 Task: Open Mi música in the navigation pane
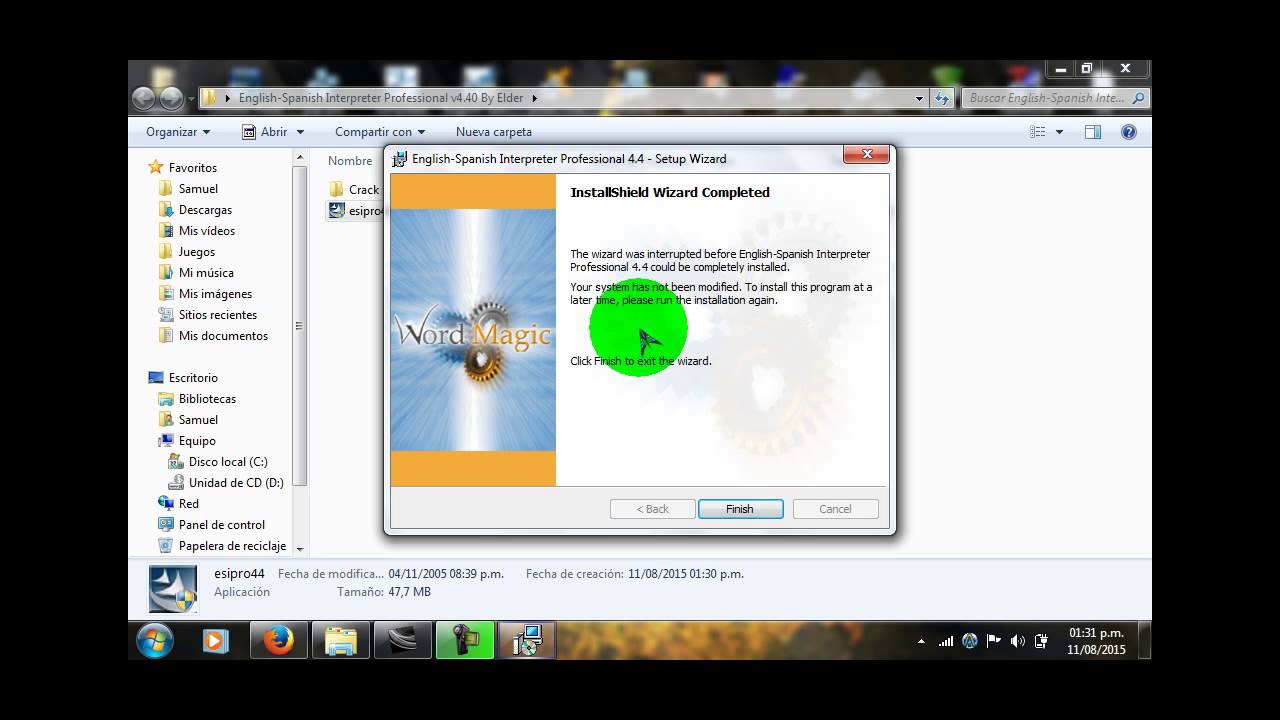click(206, 273)
